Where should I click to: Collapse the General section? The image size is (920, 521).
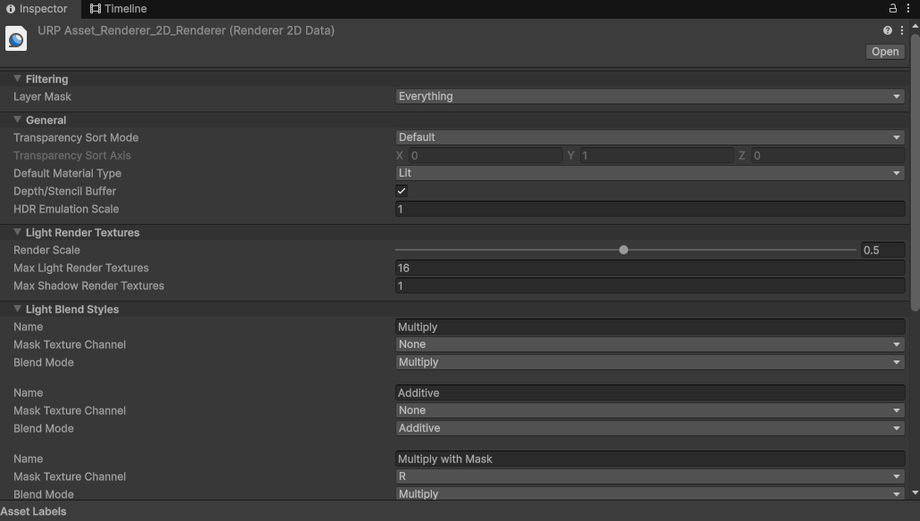[x=17, y=120]
